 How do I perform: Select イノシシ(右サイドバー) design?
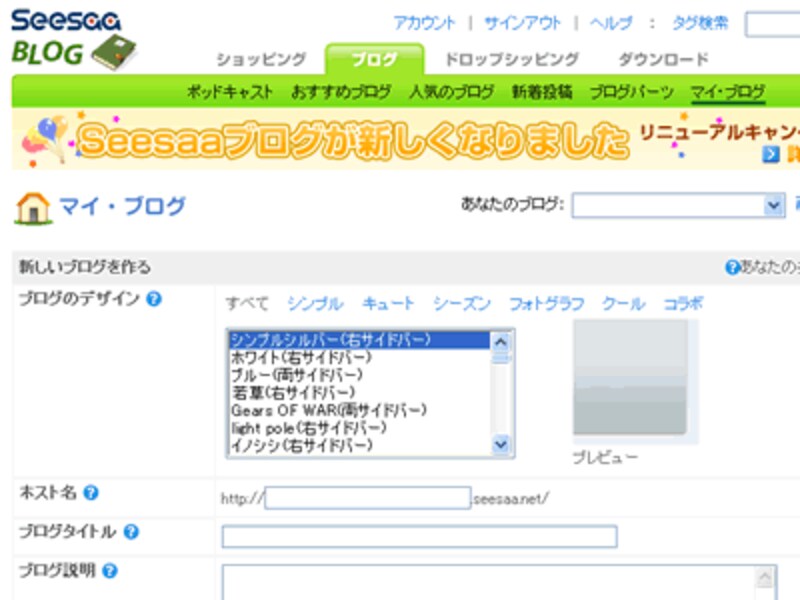(x=359, y=445)
